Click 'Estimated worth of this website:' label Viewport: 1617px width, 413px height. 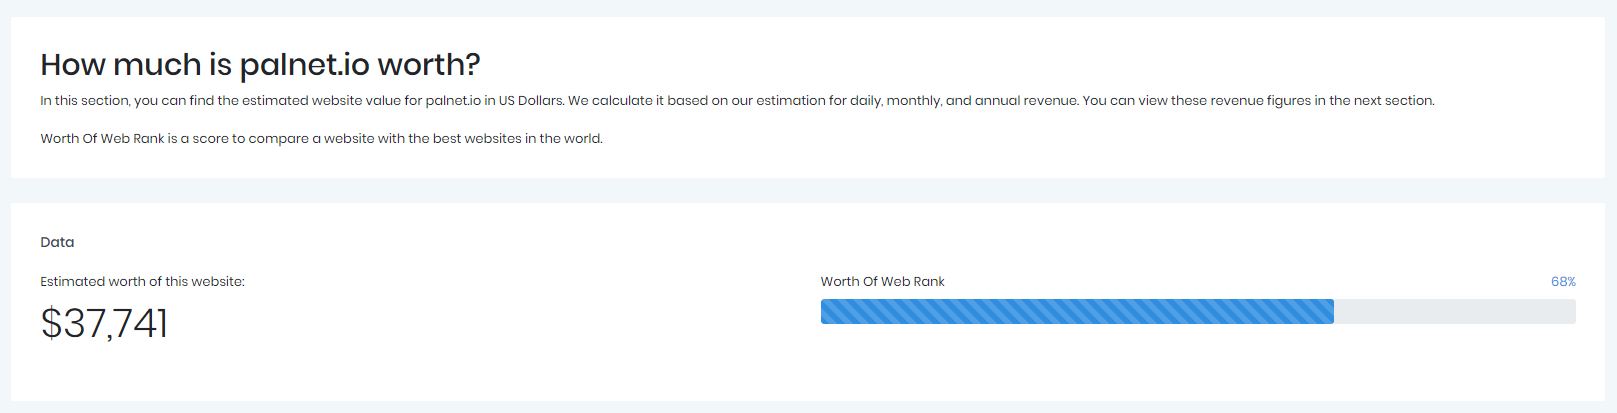tap(142, 282)
